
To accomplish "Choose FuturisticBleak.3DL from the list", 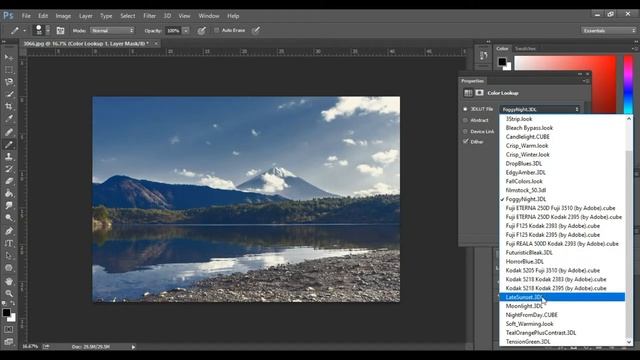I will (x=562, y=253).
